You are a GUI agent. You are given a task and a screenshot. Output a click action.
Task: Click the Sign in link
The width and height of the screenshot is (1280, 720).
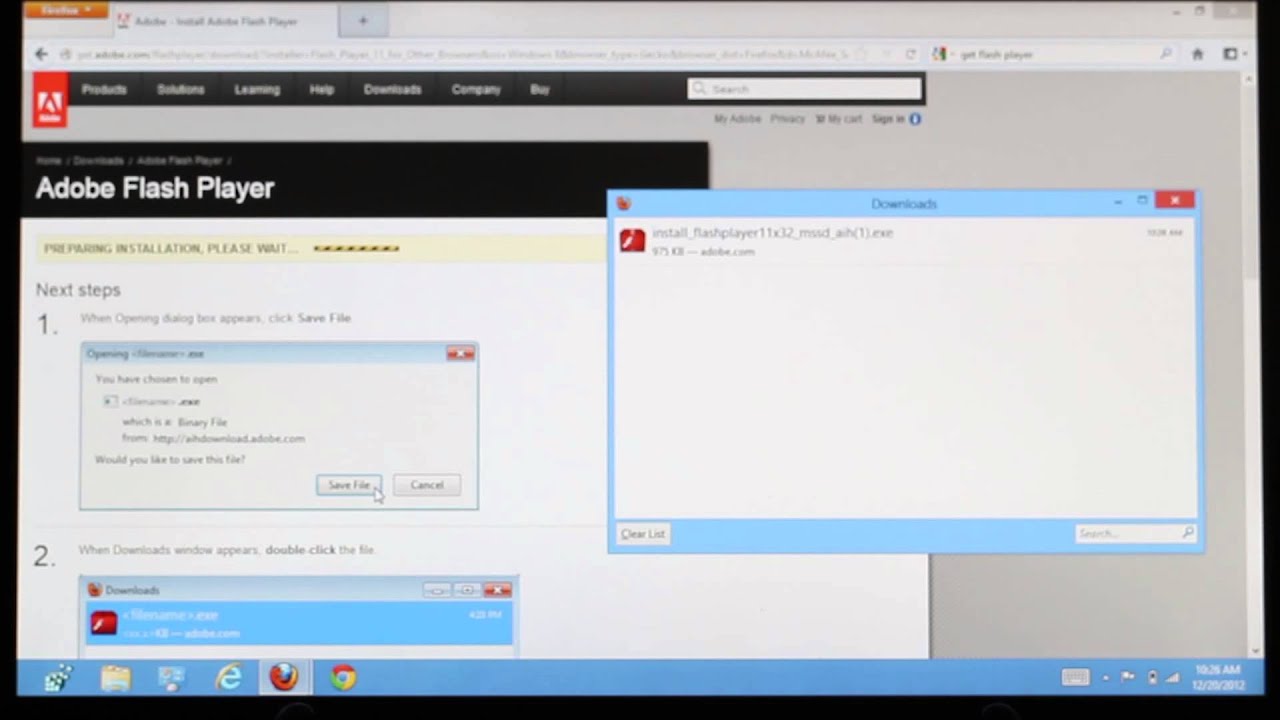point(887,118)
